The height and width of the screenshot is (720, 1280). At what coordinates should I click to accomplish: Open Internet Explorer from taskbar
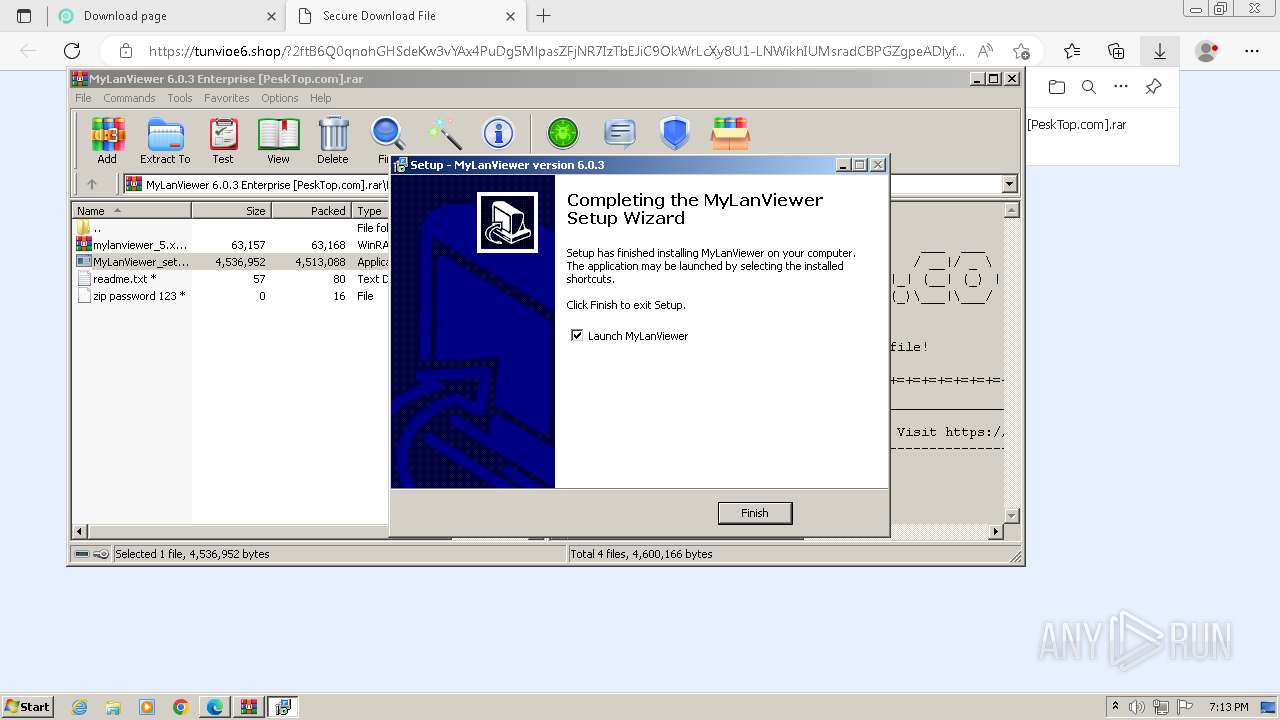coord(79,707)
